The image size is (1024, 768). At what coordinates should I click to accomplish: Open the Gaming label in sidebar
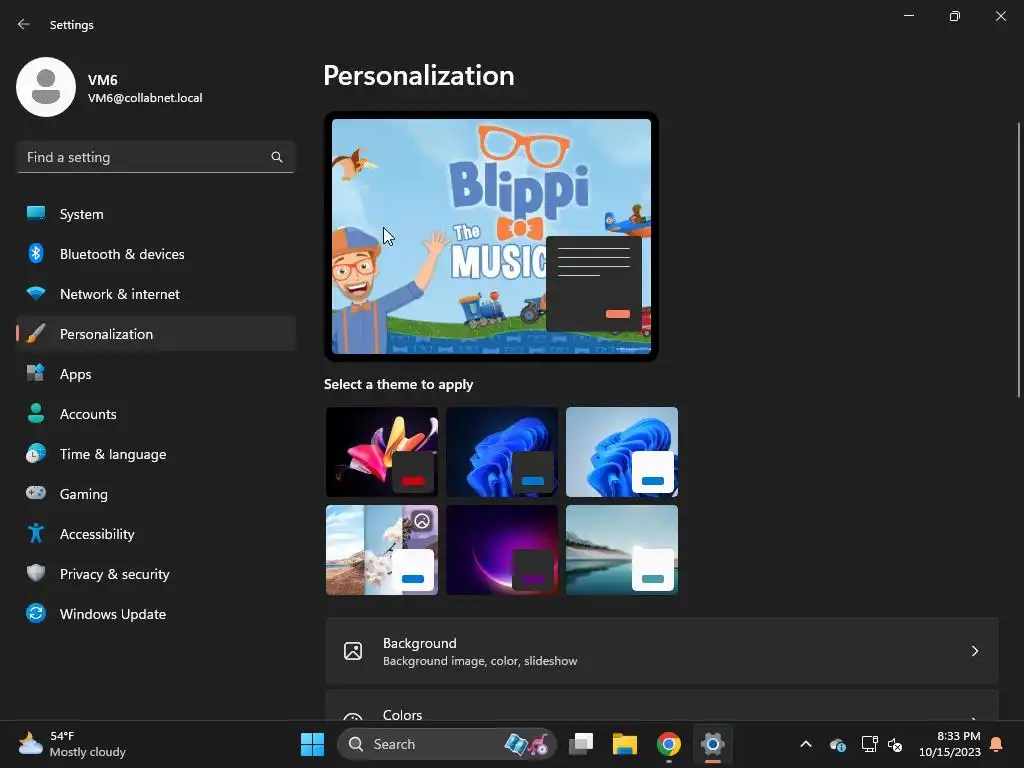84,494
